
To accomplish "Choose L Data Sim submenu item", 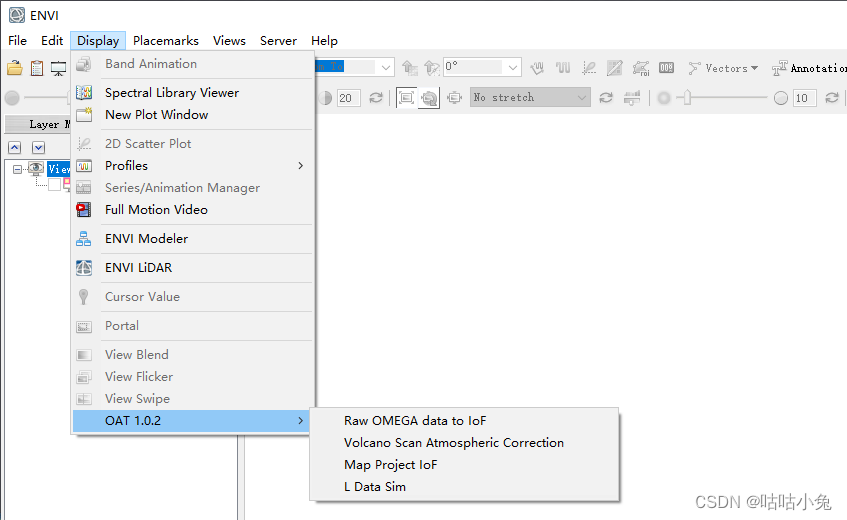I will (465, 487).
